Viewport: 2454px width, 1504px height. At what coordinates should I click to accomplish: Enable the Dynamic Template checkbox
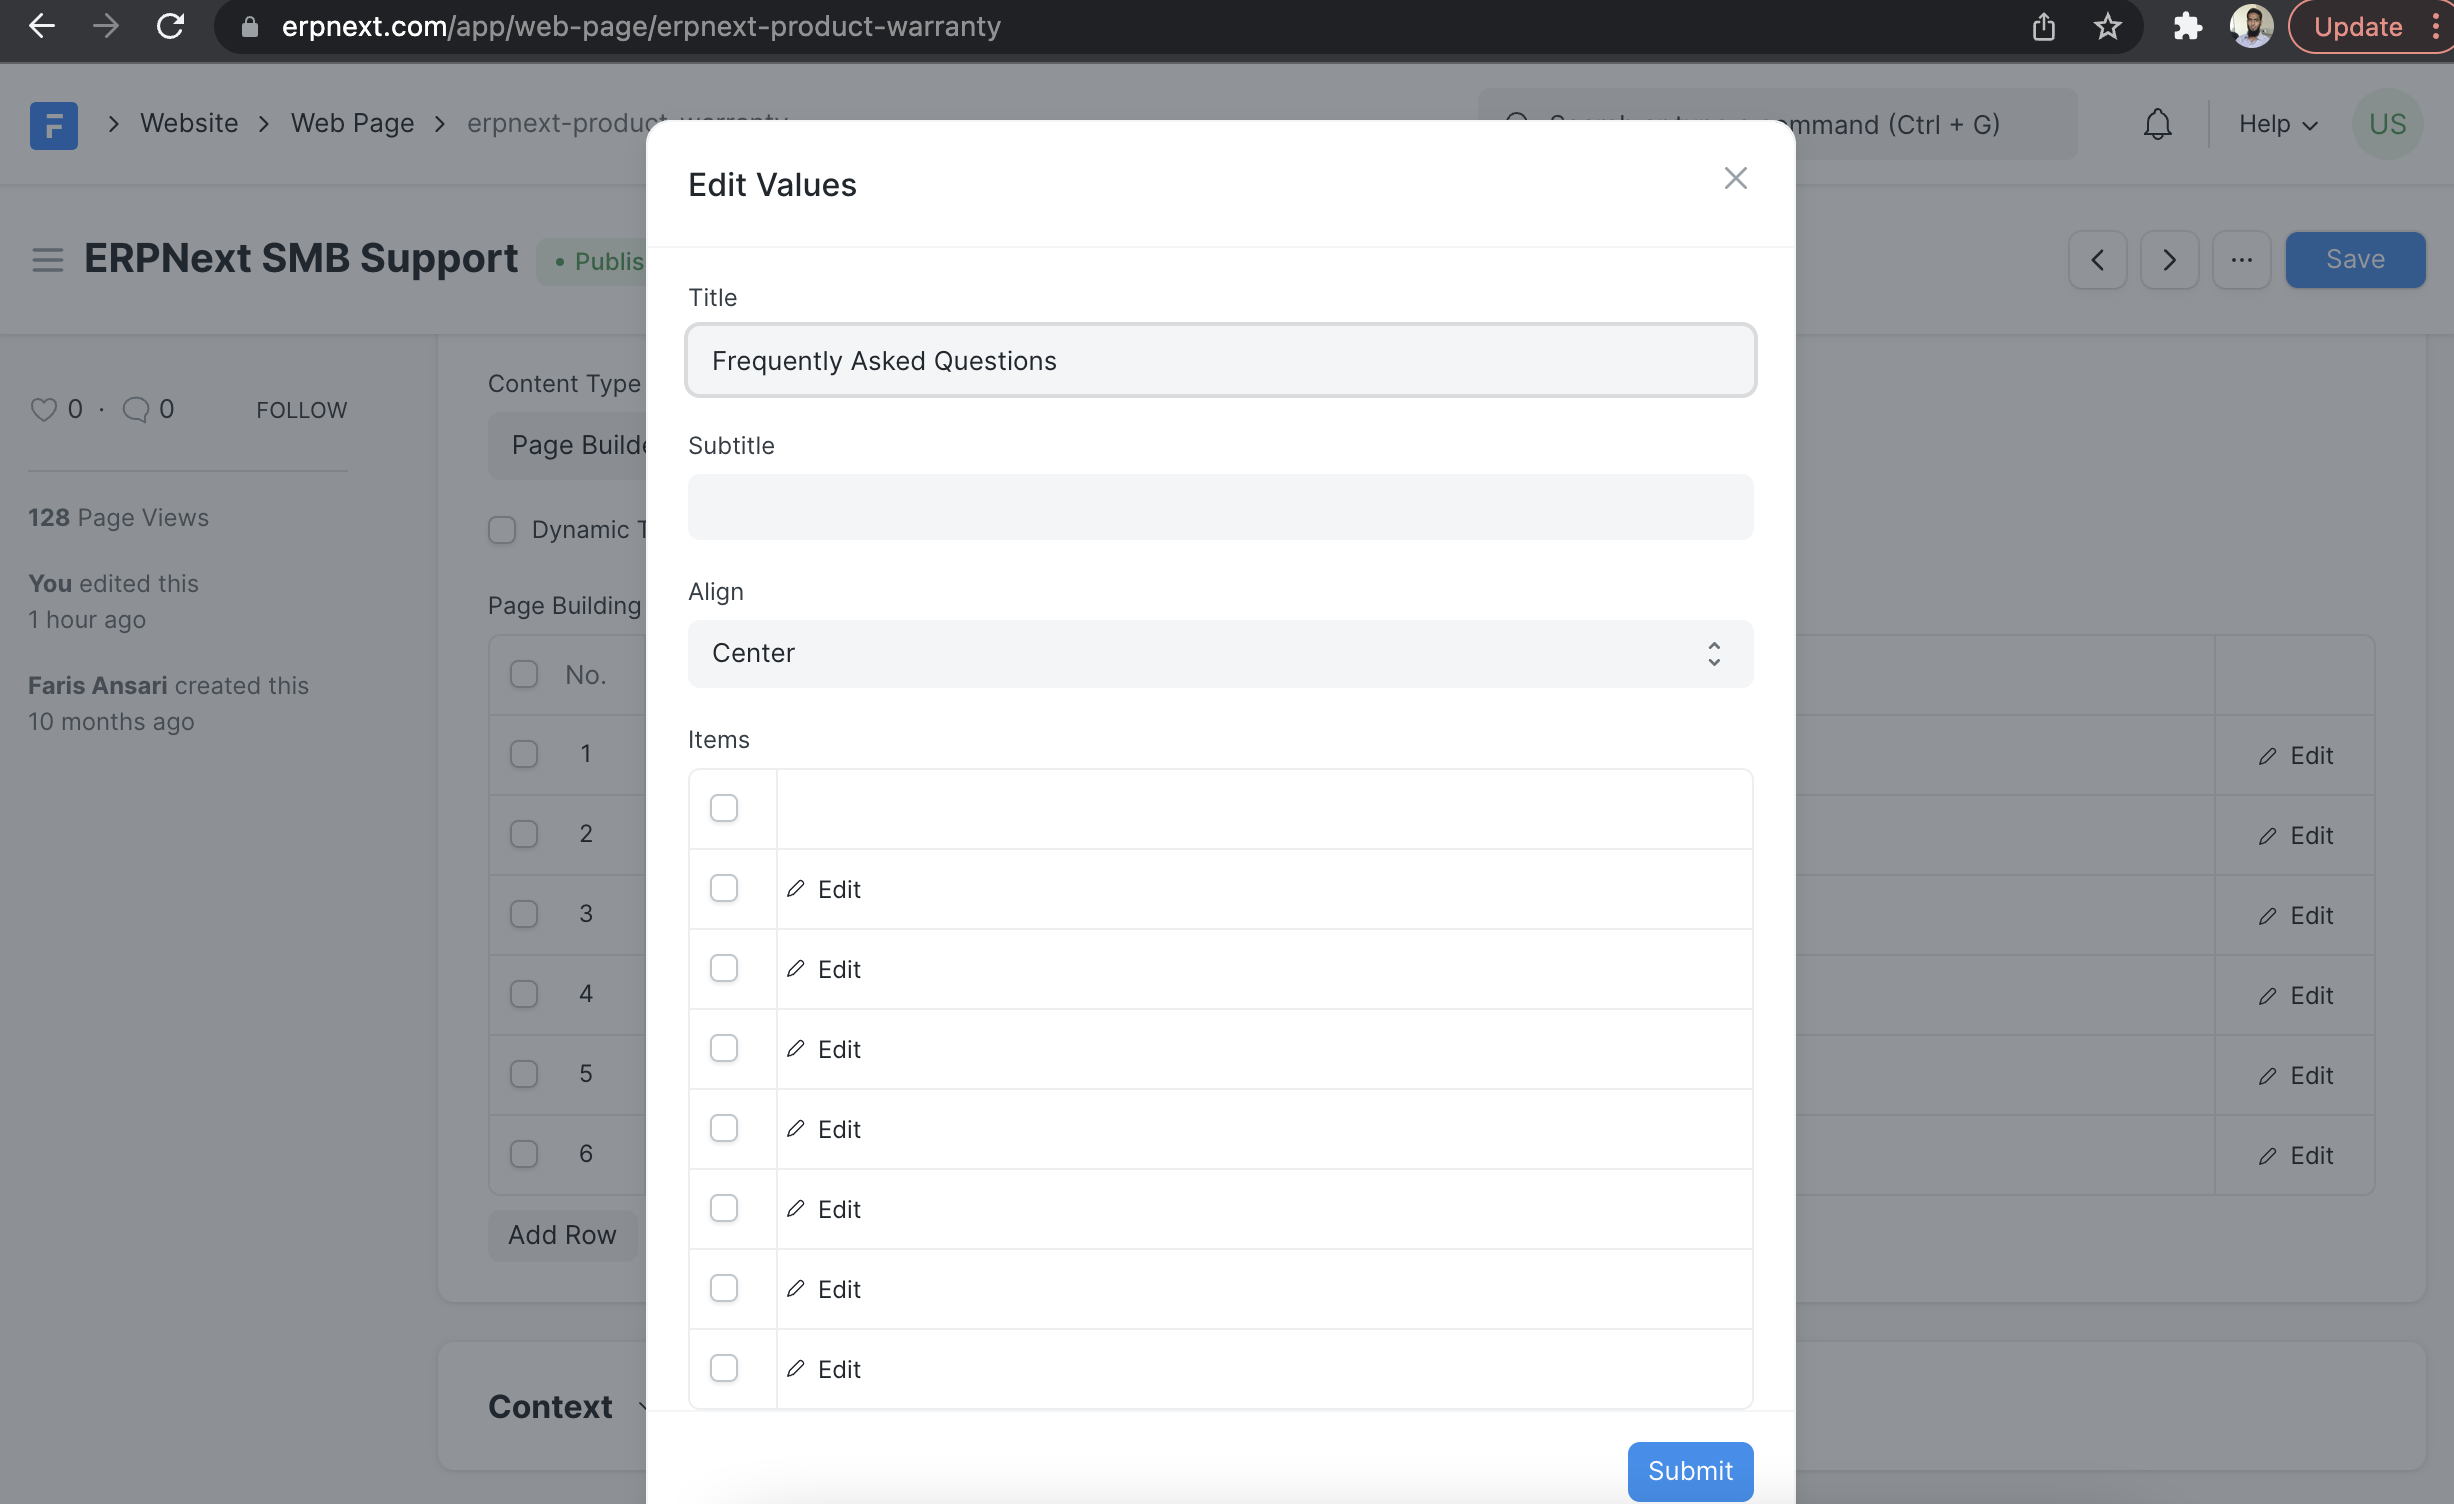click(502, 530)
